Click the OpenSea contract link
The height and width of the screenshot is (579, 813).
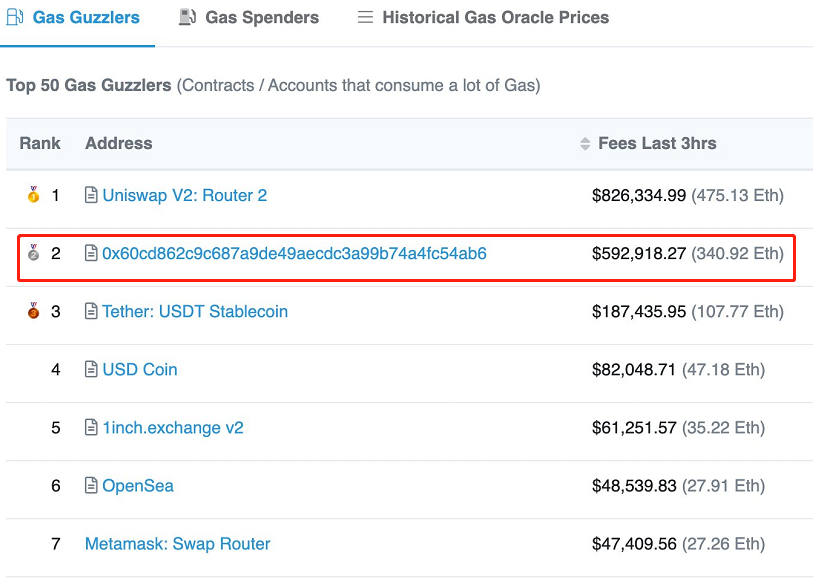pos(138,485)
